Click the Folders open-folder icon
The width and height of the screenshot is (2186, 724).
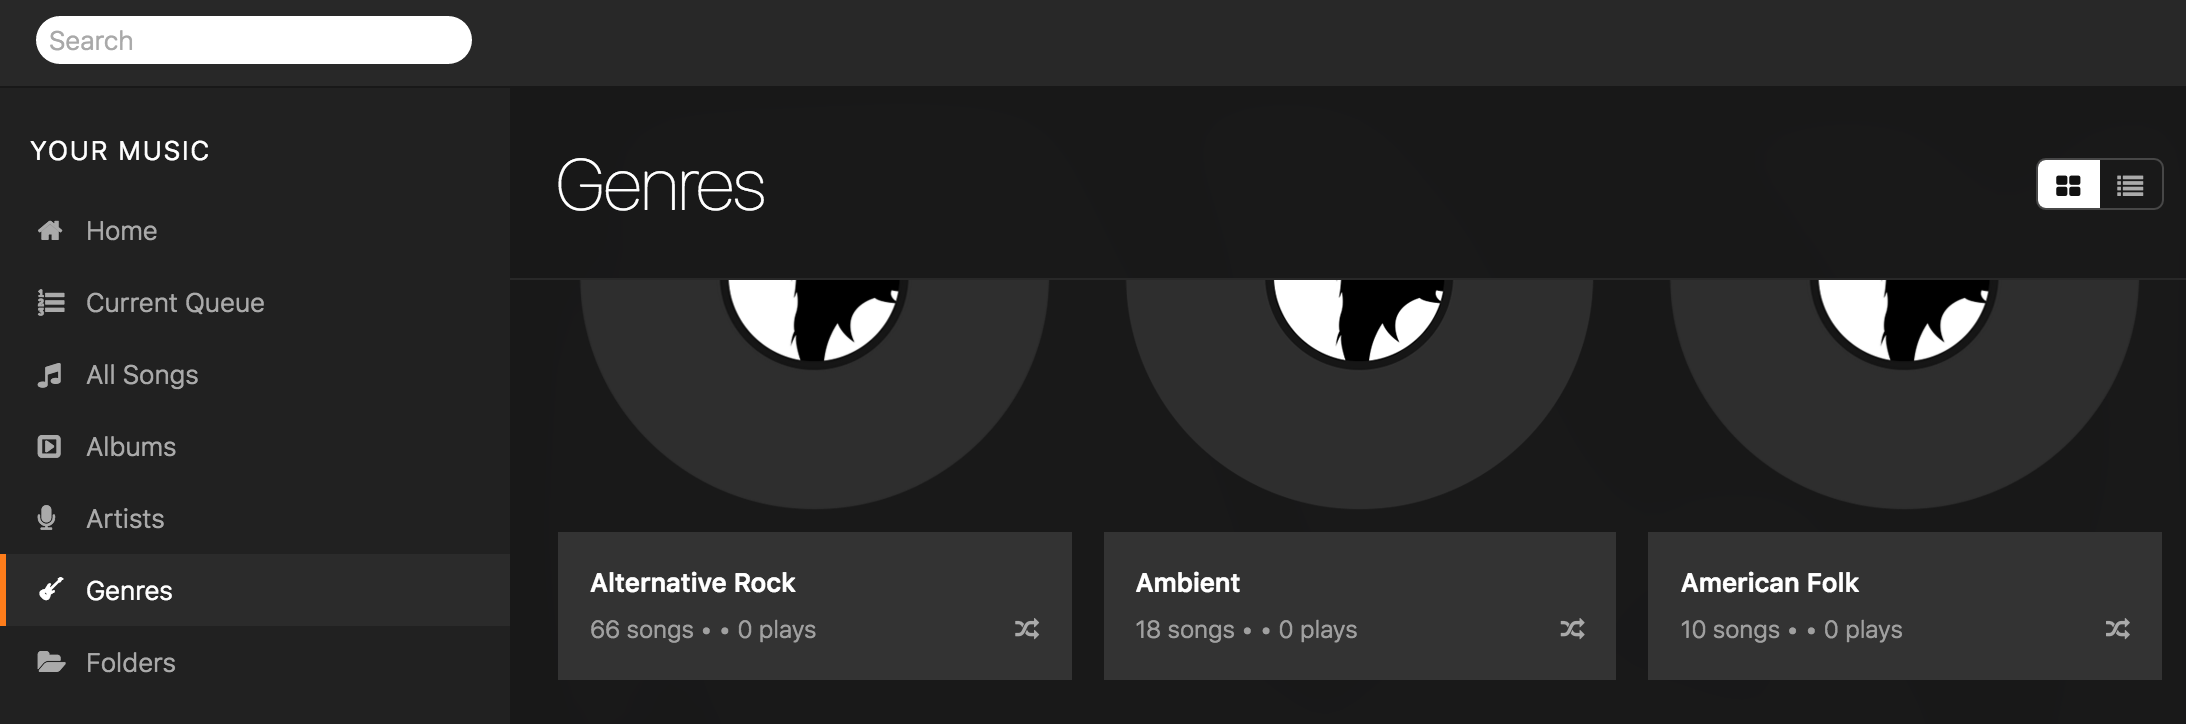click(50, 662)
